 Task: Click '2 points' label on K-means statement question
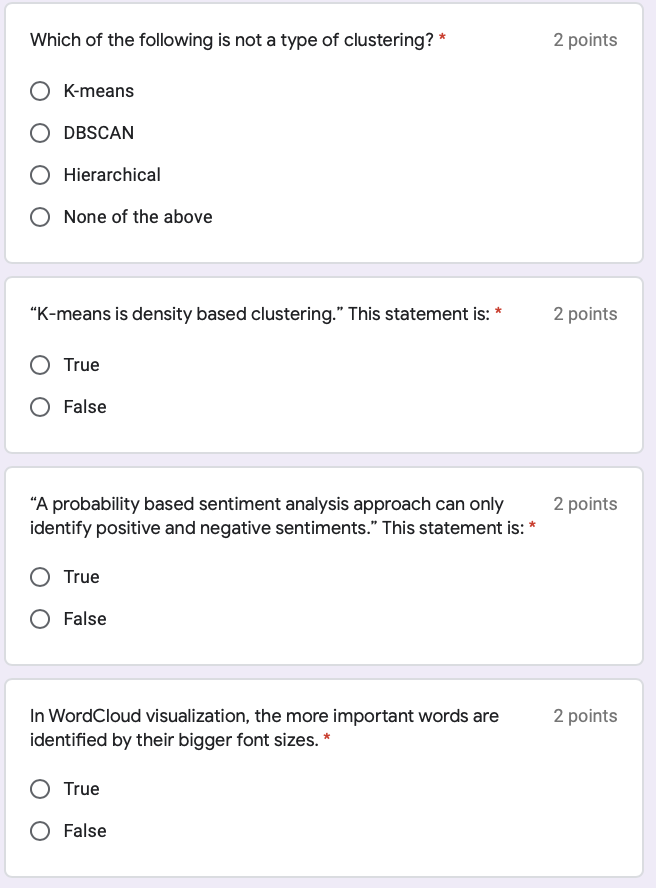(585, 314)
